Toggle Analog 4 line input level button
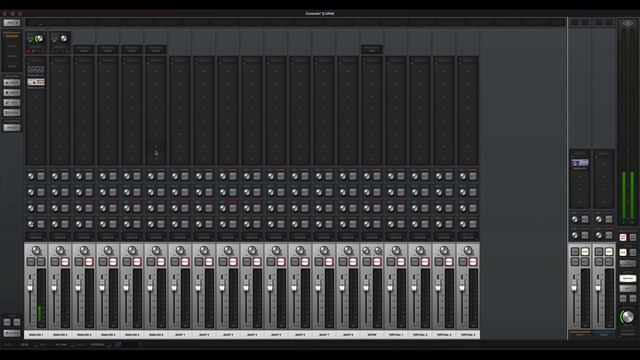The image size is (640, 360). coord(108,50)
